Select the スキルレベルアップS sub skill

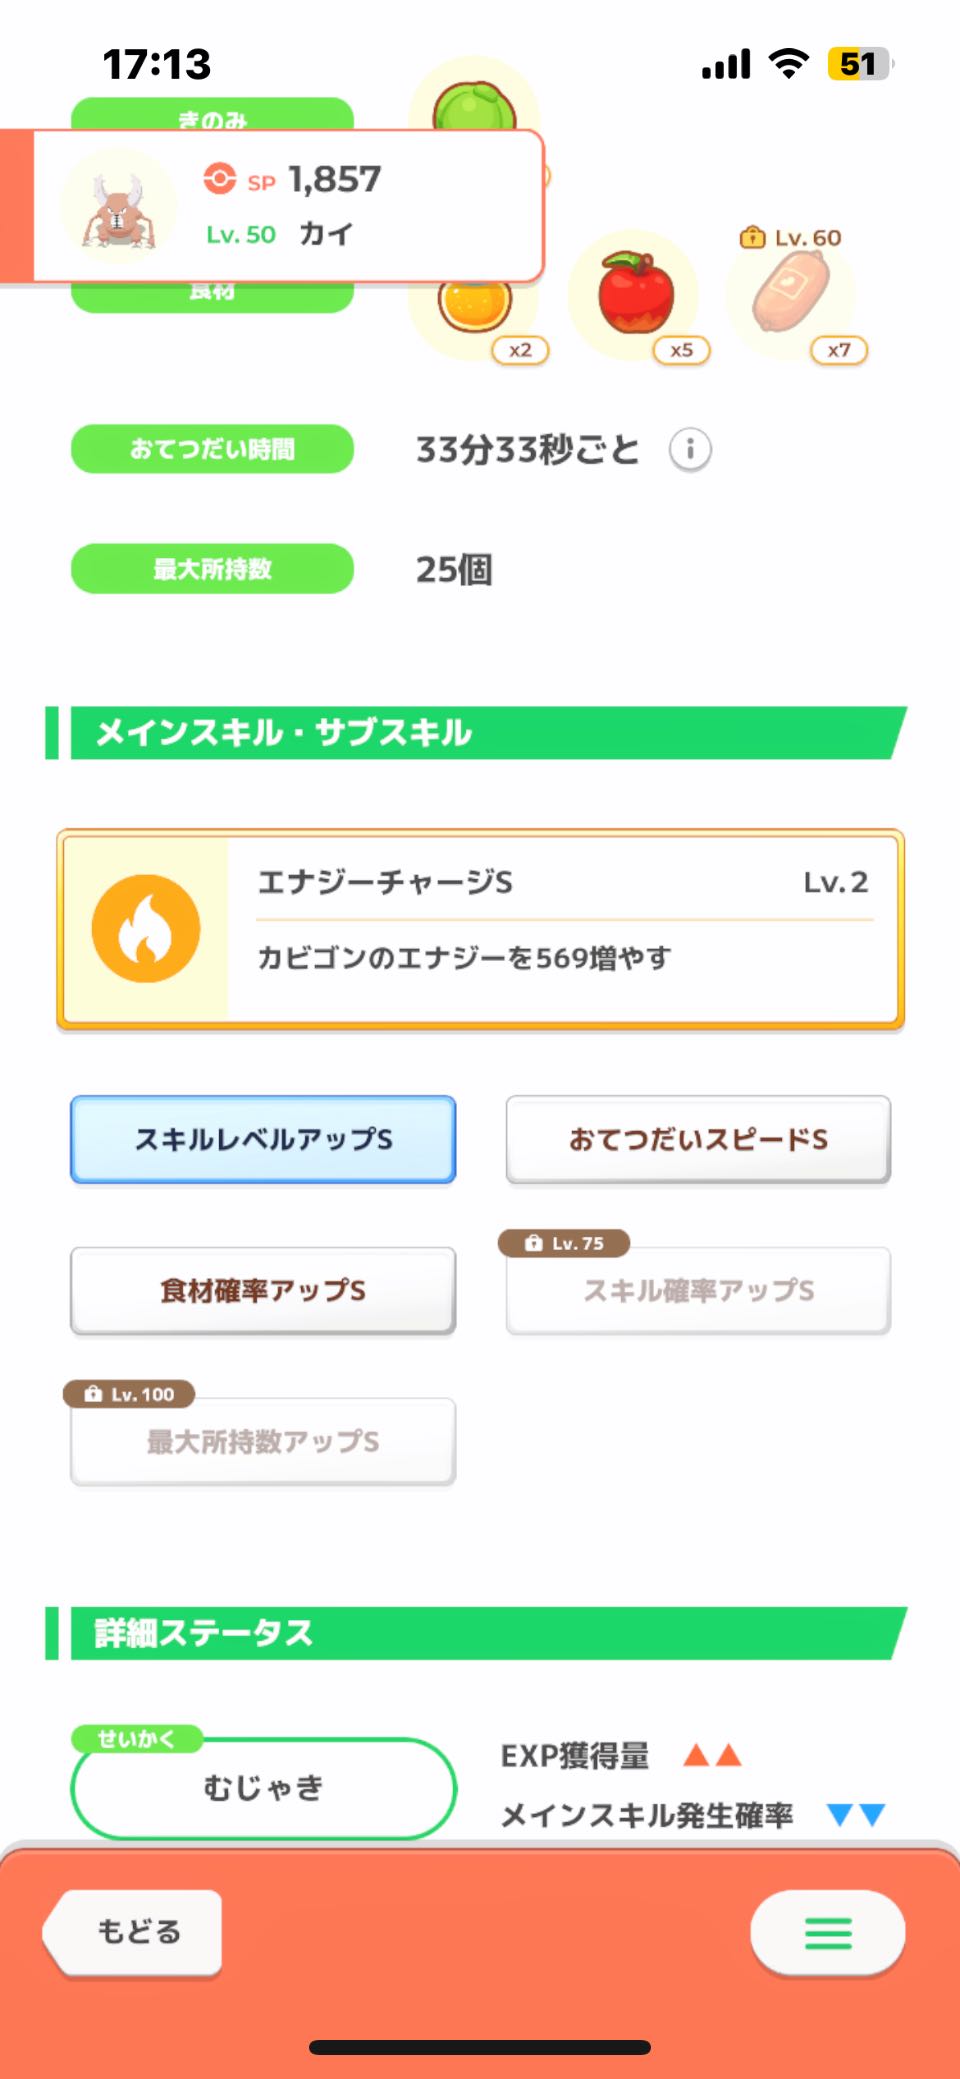263,1139
